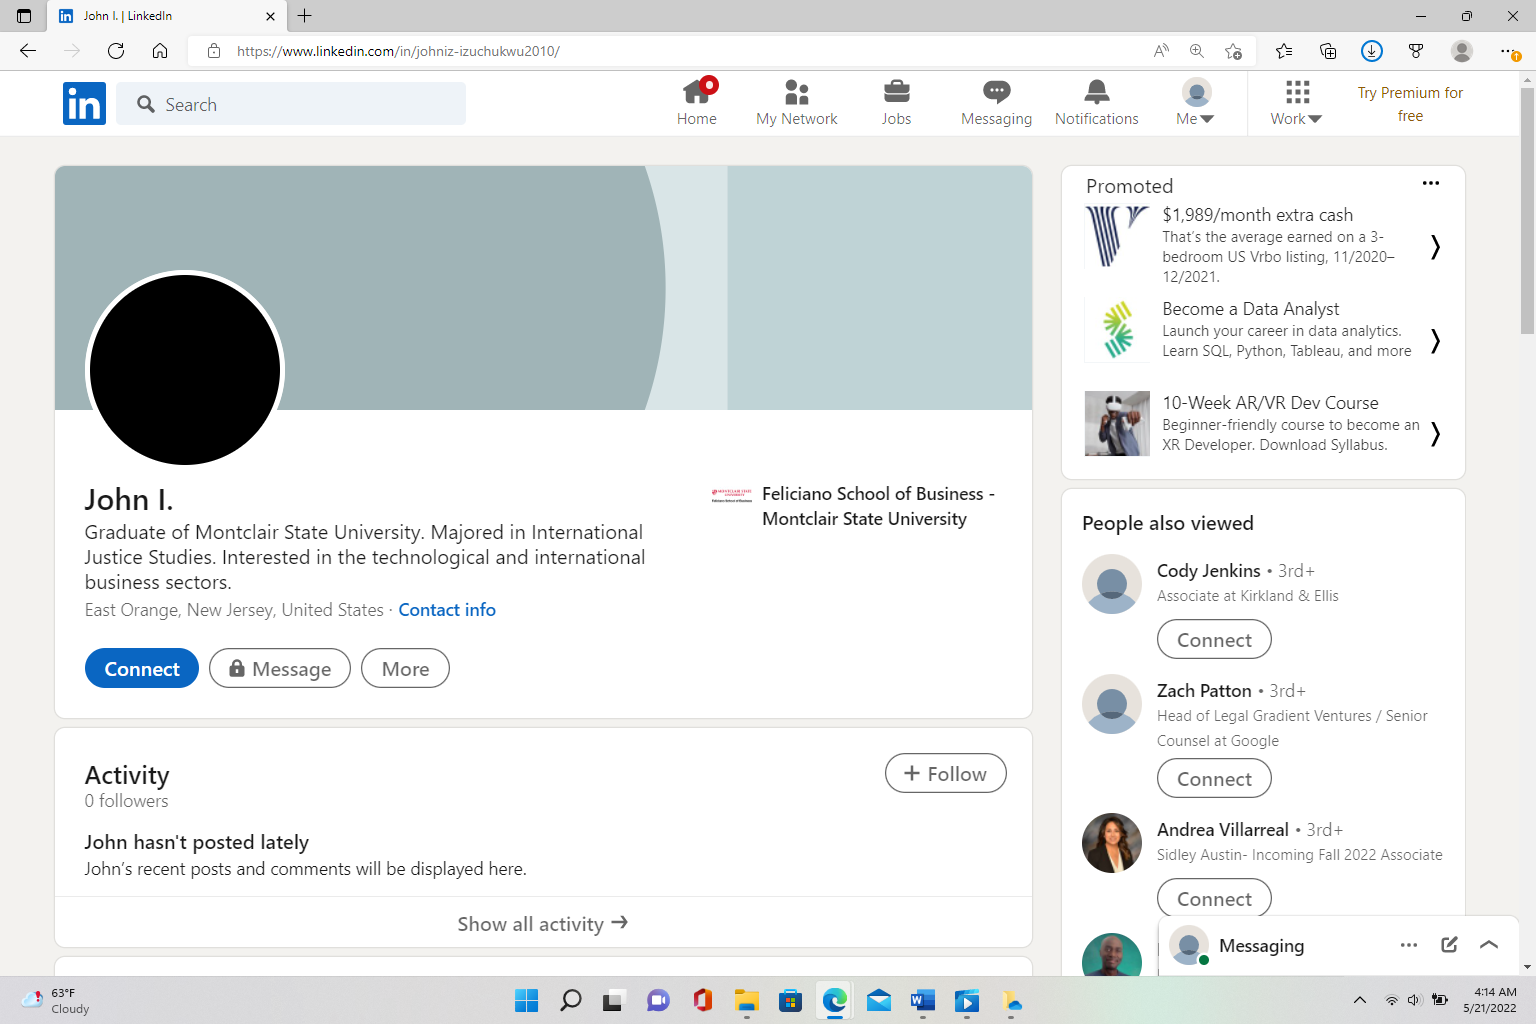Click the browser Back arrow
The height and width of the screenshot is (1024, 1536).
[x=28, y=51]
